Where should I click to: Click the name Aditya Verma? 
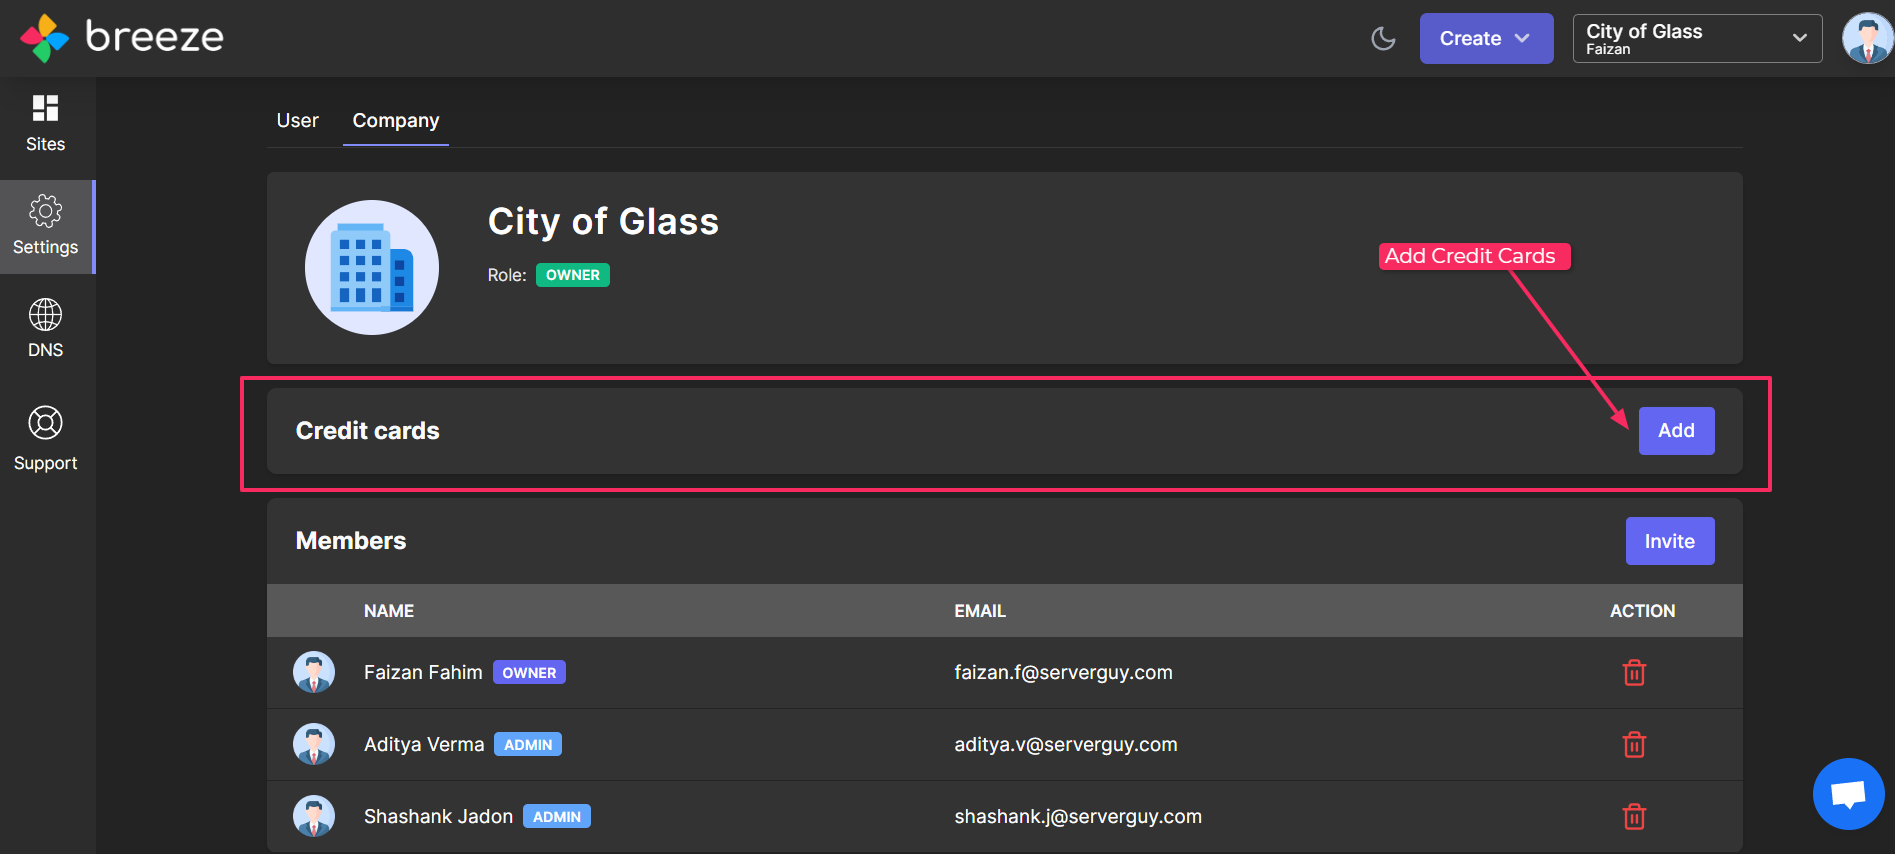click(x=424, y=744)
